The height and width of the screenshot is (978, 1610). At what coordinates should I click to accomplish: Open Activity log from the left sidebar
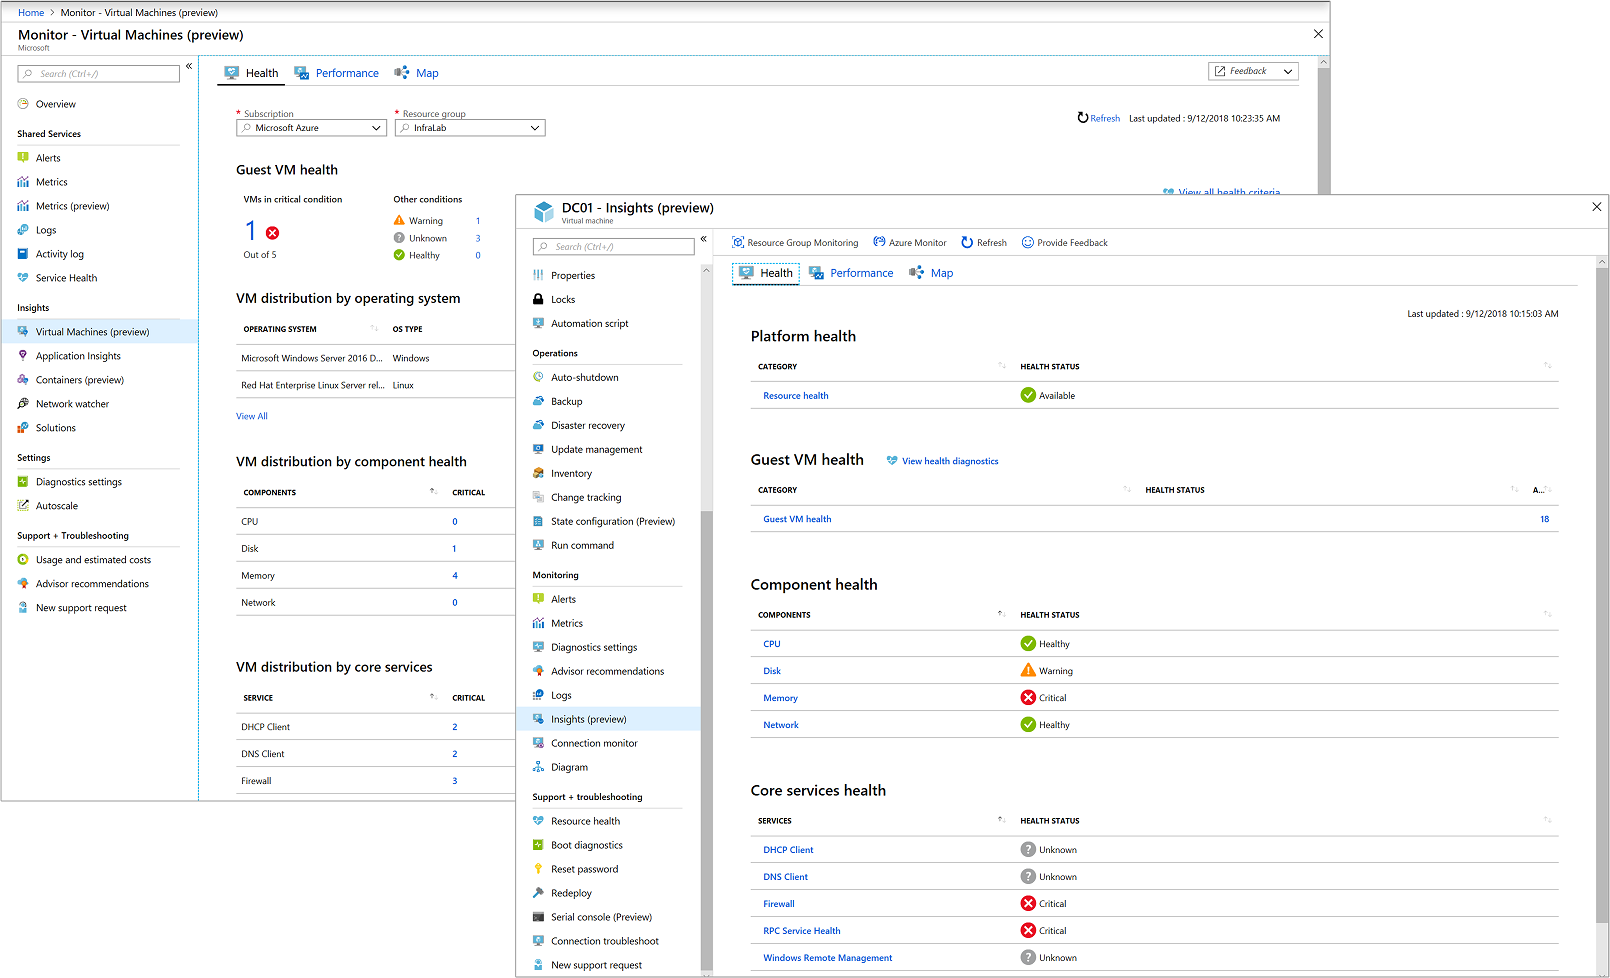[x=58, y=253]
